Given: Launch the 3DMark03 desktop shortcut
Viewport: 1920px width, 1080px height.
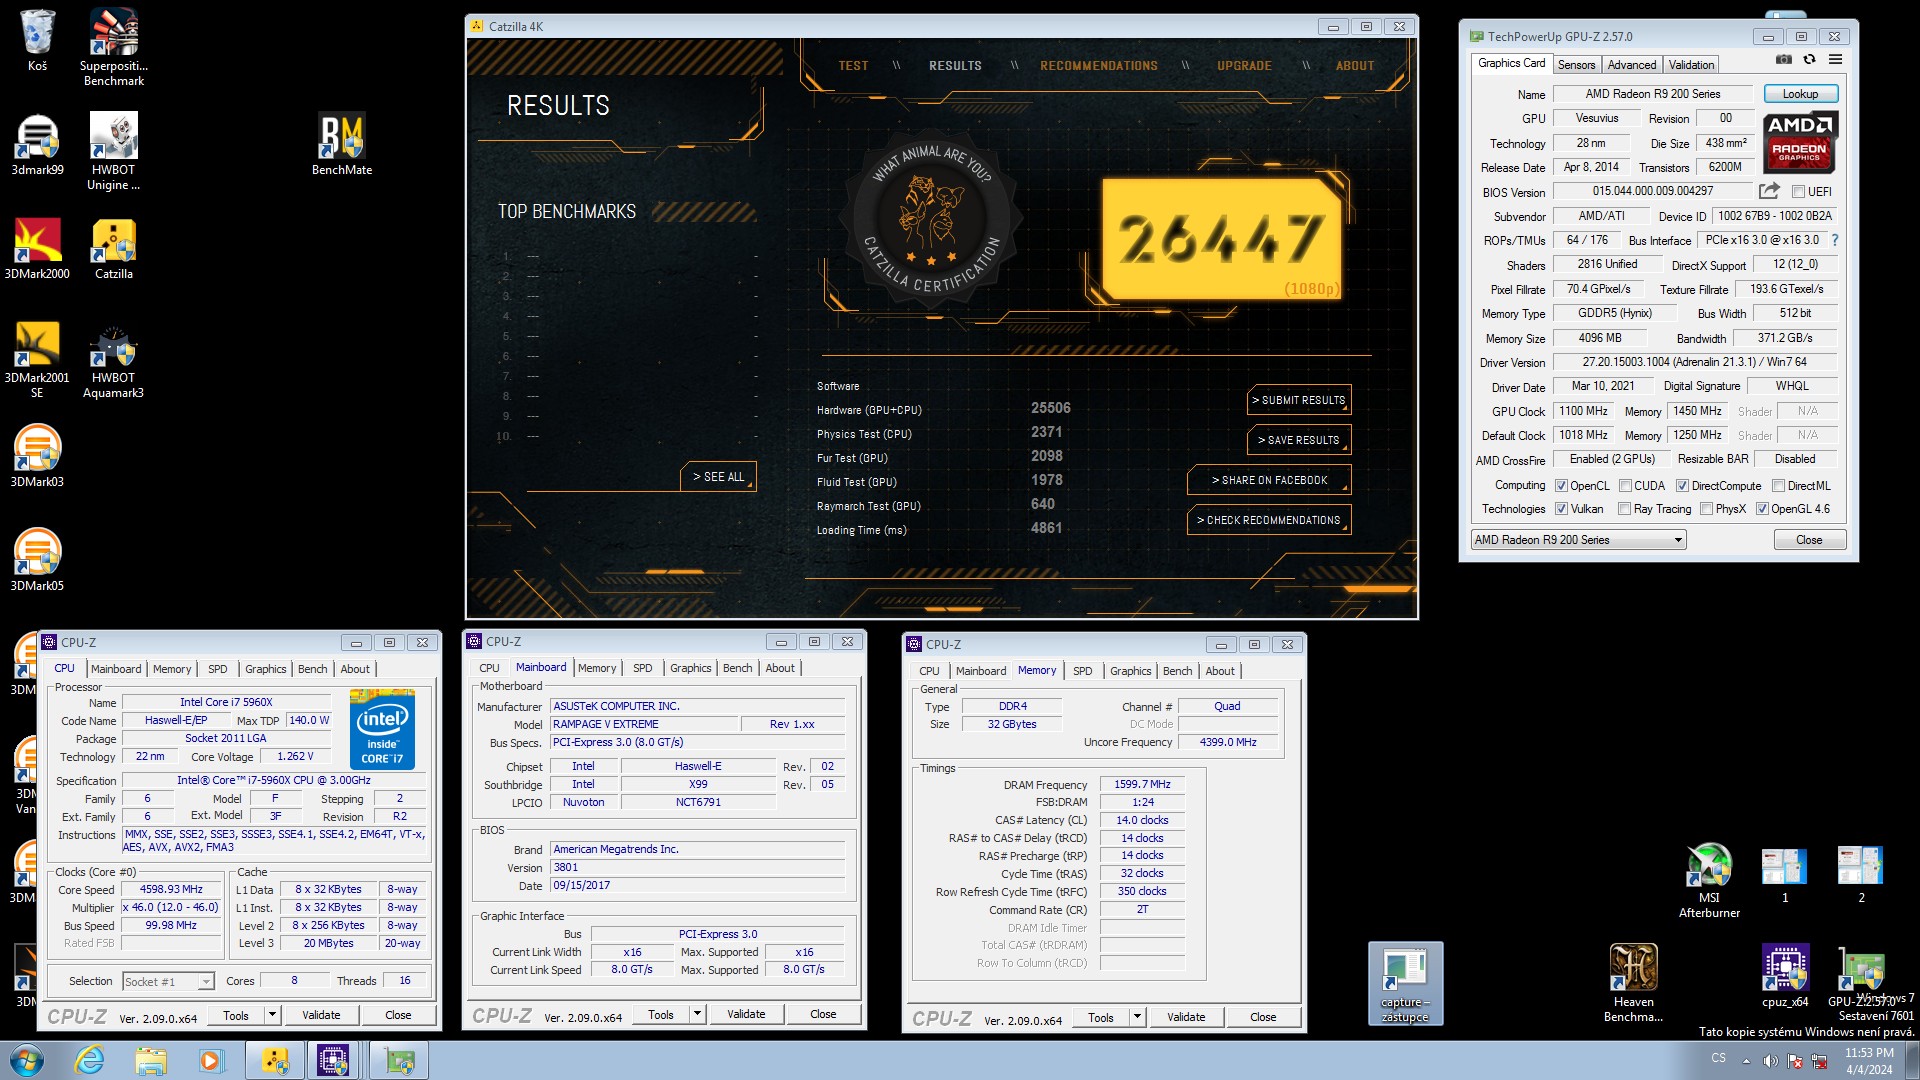Looking at the screenshot, I should pos(37,457).
